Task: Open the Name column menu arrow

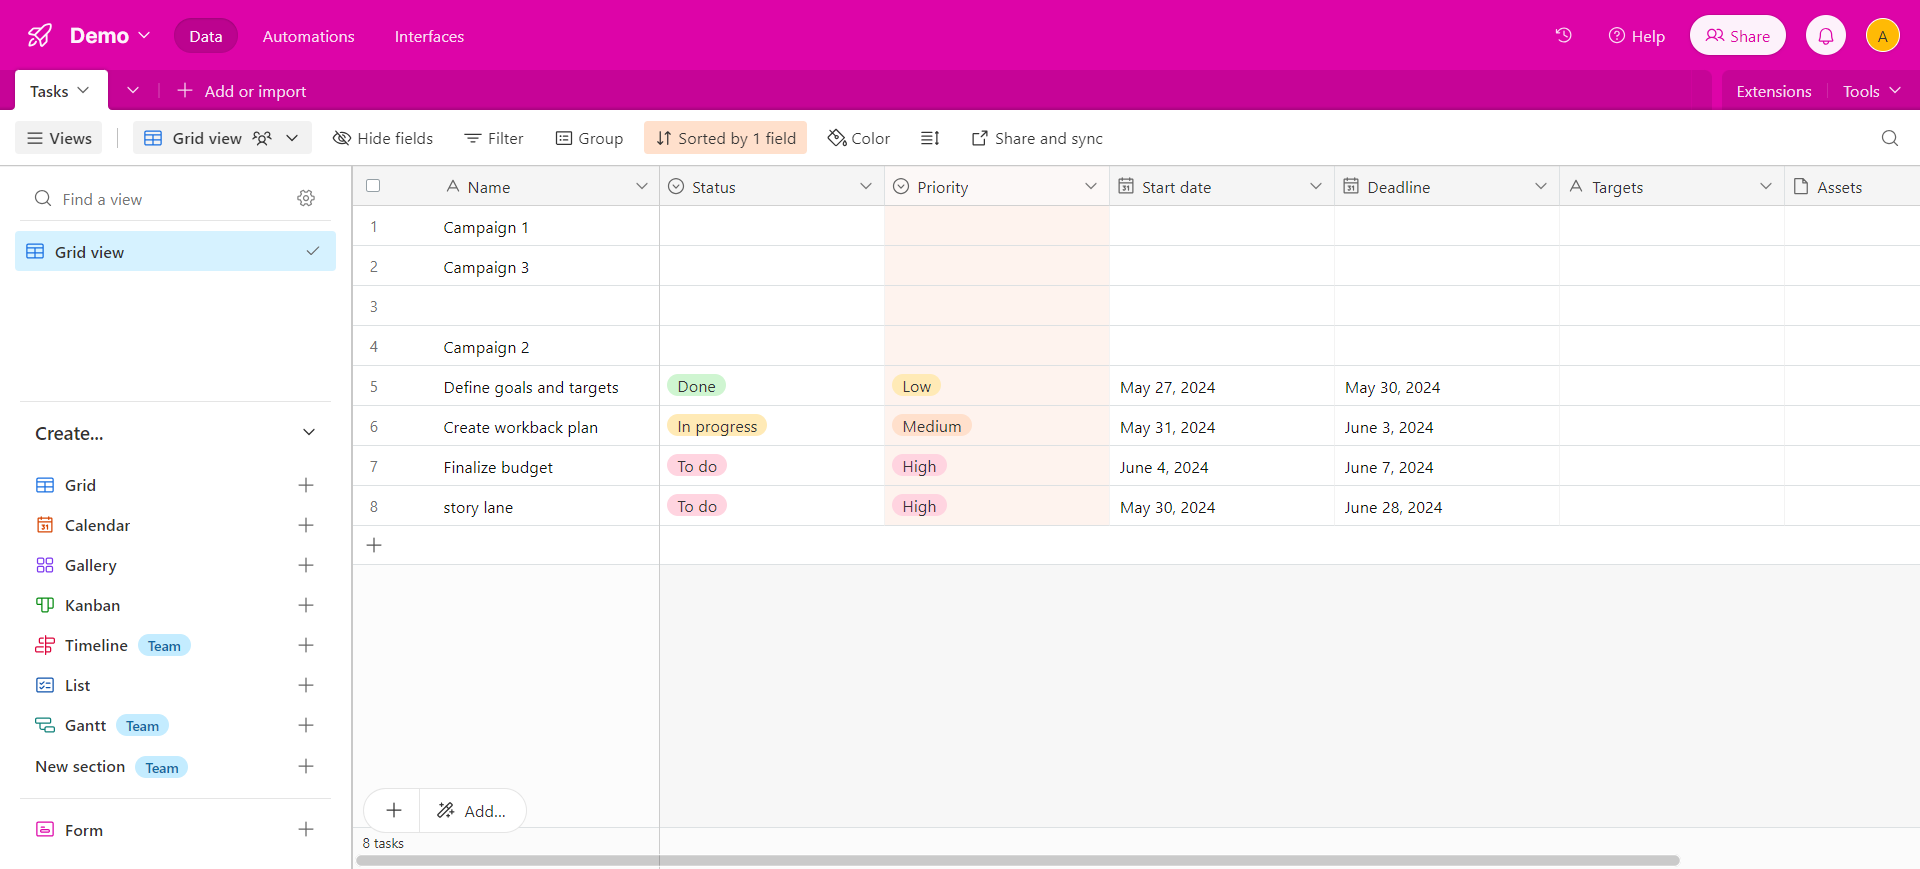Action: [641, 186]
